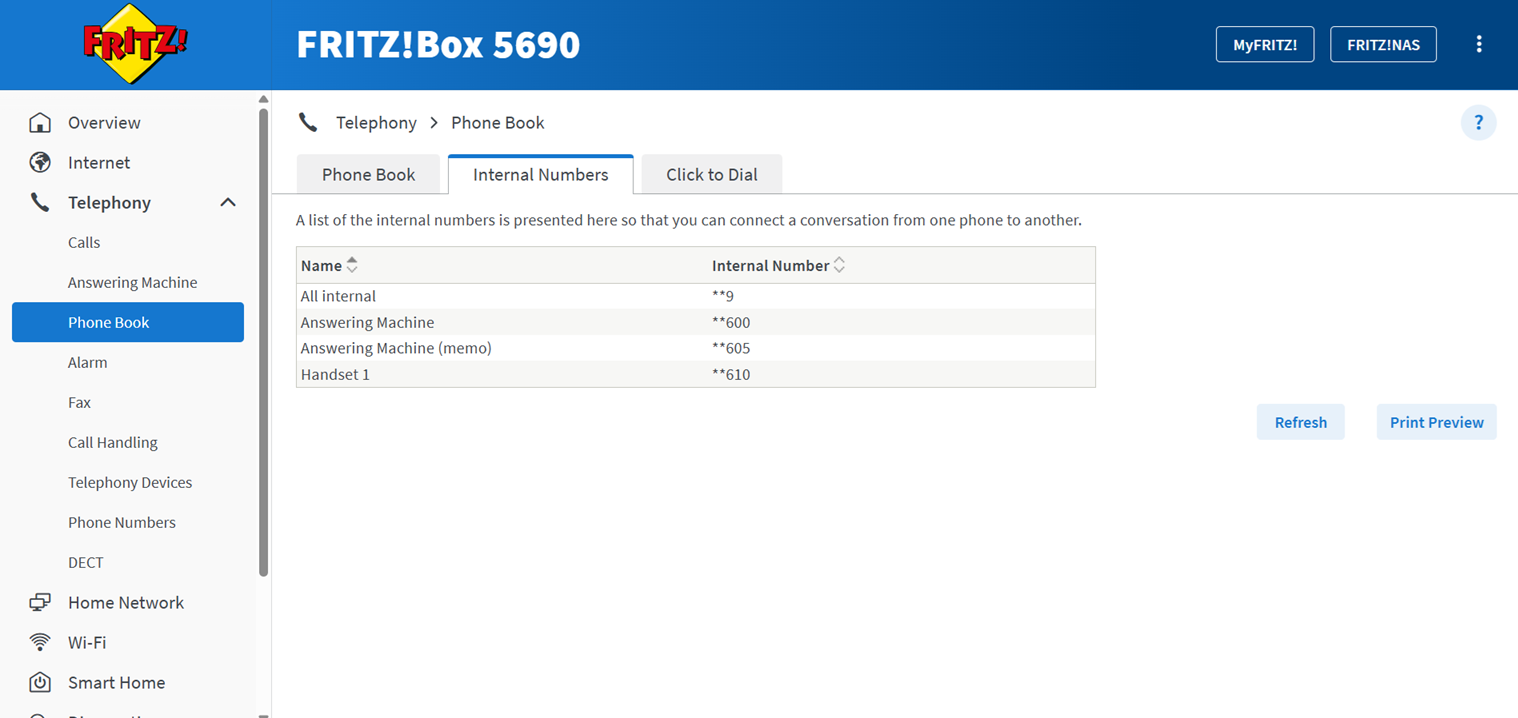This screenshot has height=718, width=1518.
Task: Click the FRITZ! logo
Action: [135, 44]
